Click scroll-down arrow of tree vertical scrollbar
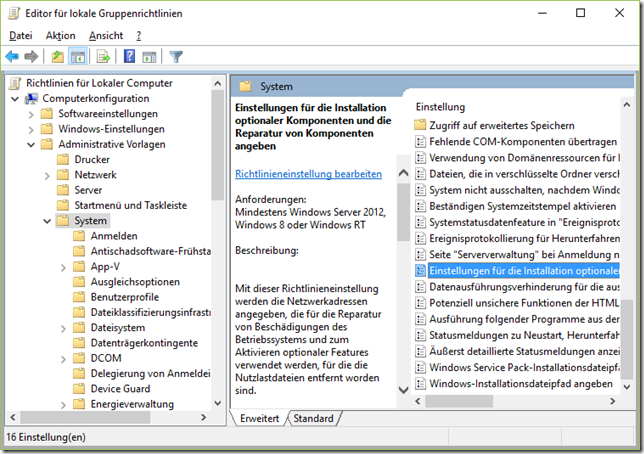The width and height of the screenshot is (644, 454). point(218,403)
